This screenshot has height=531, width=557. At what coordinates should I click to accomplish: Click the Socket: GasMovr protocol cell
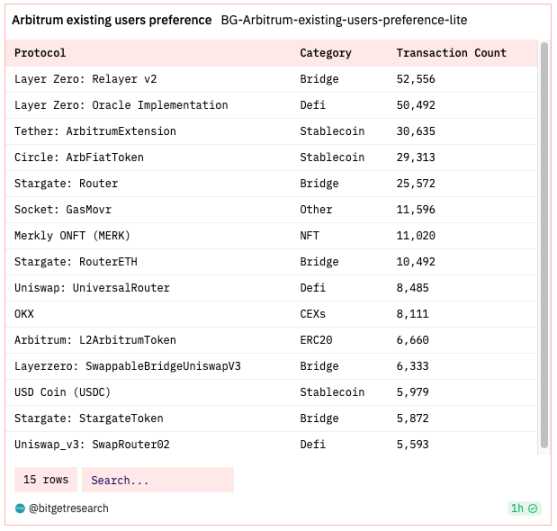click(x=63, y=210)
